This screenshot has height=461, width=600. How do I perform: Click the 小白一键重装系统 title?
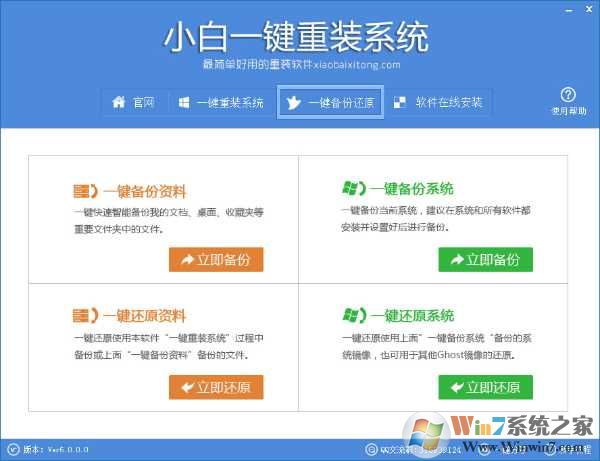click(296, 37)
